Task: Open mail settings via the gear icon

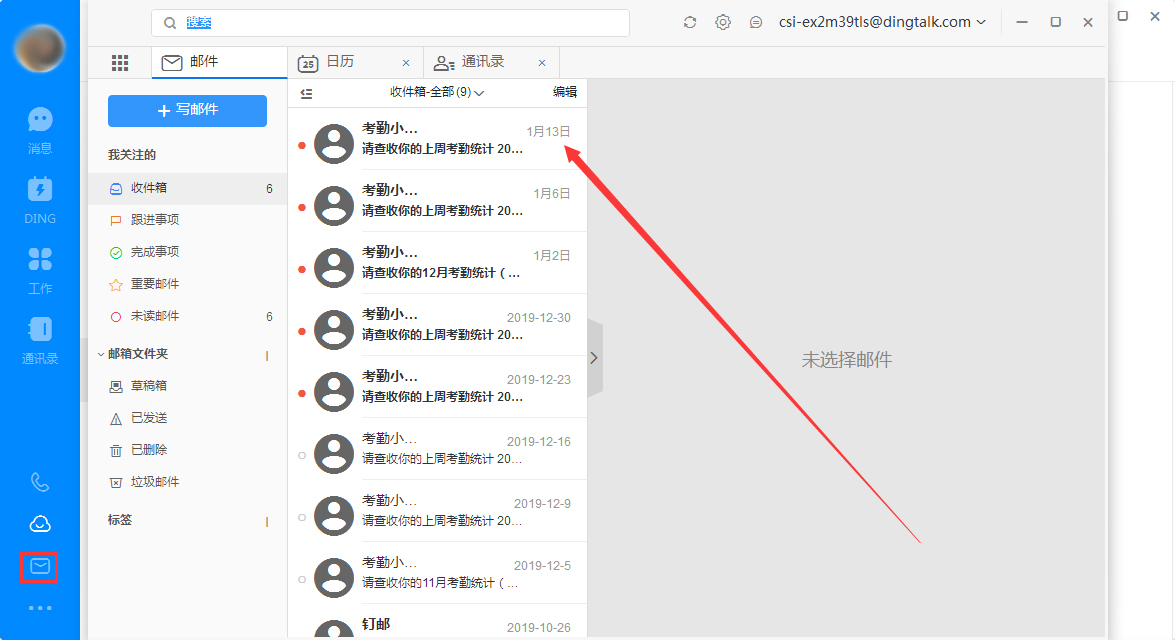Action: (723, 21)
